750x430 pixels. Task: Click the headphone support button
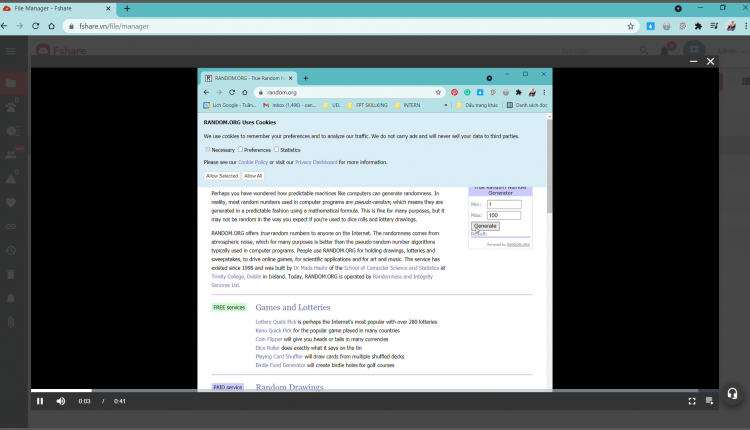point(732,394)
